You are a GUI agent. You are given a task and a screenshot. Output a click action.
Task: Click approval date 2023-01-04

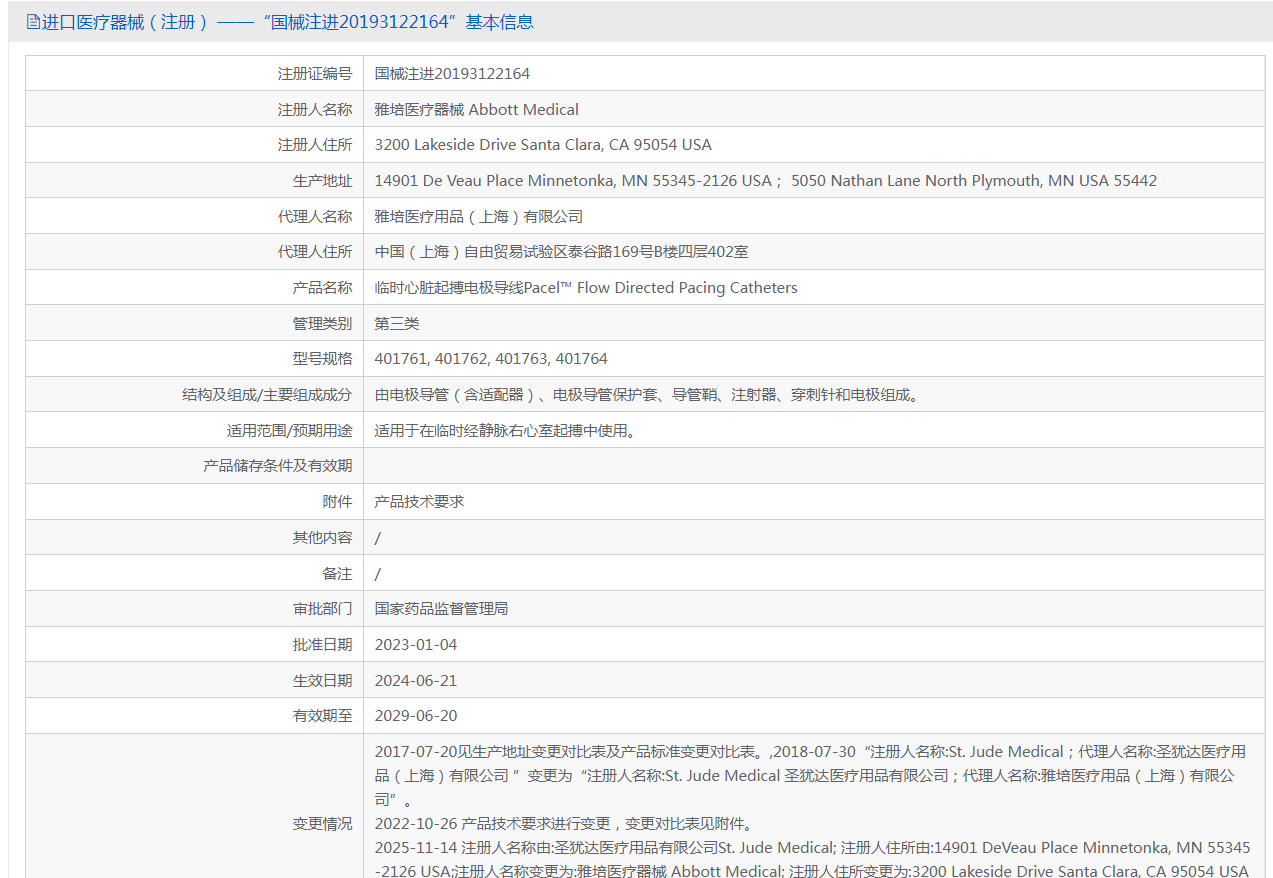(416, 645)
